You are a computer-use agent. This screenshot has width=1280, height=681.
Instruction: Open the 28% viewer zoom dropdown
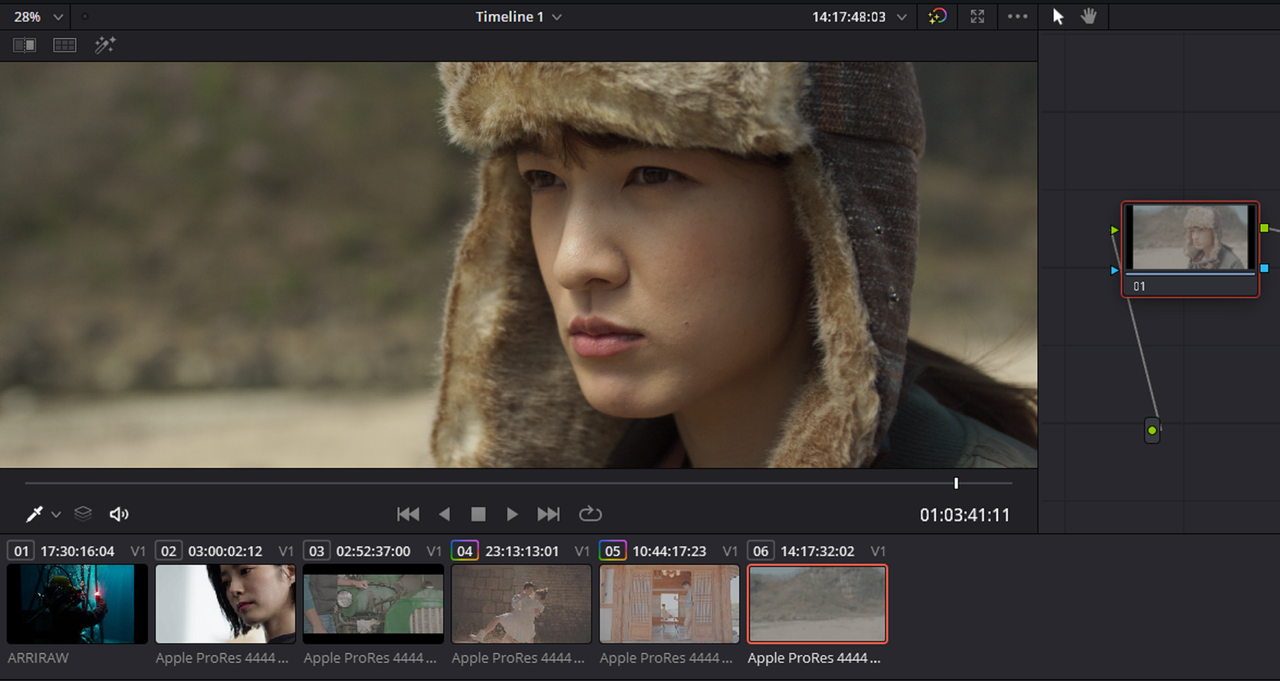[x=39, y=16]
